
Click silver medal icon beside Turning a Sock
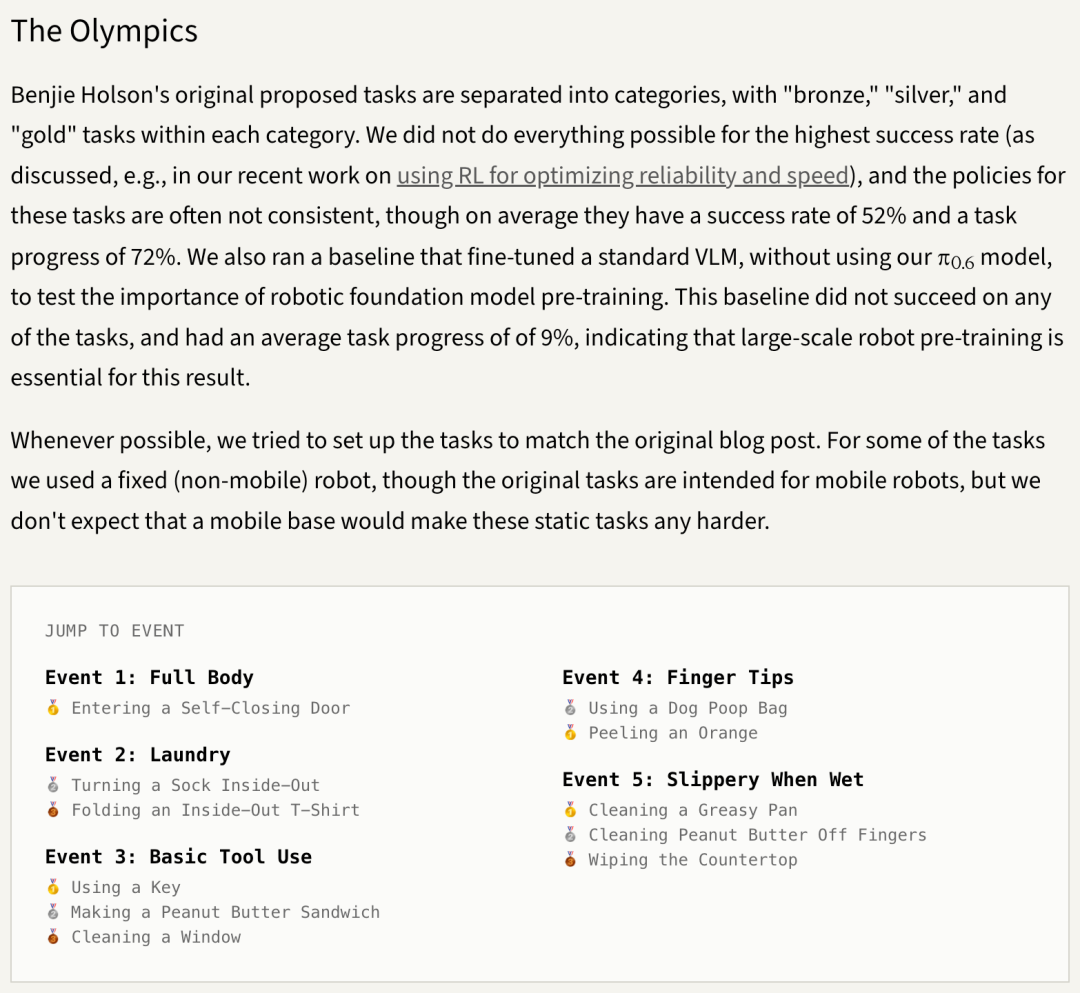[x=53, y=785]
